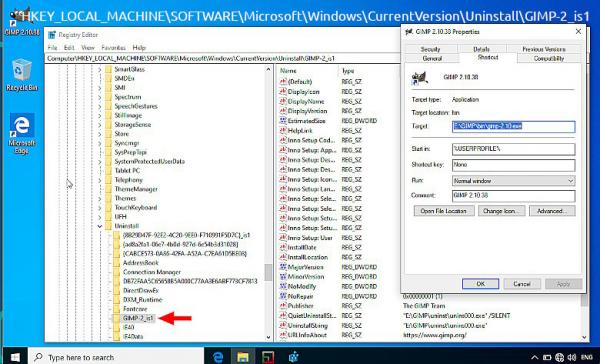Open the Run window-mode dropdown
600x364 pixels.
coord(514,181)
